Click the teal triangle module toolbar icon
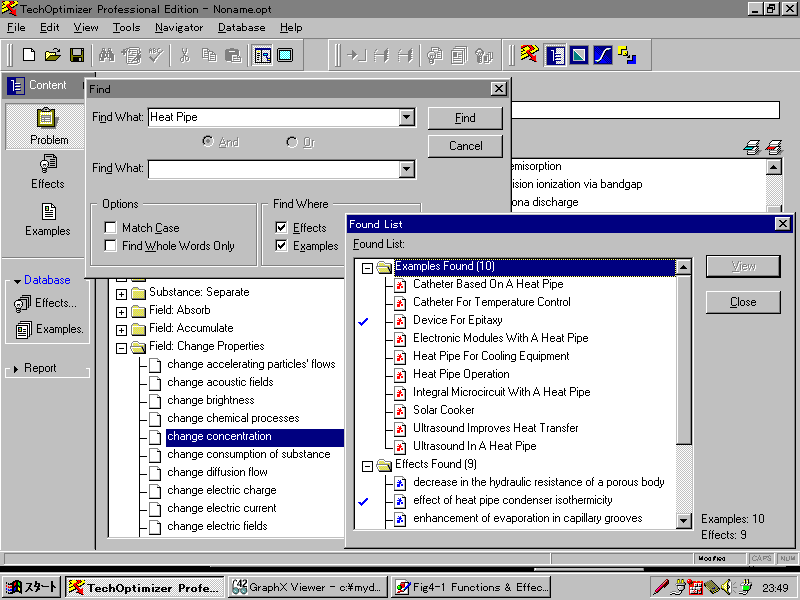 [579, 55]
